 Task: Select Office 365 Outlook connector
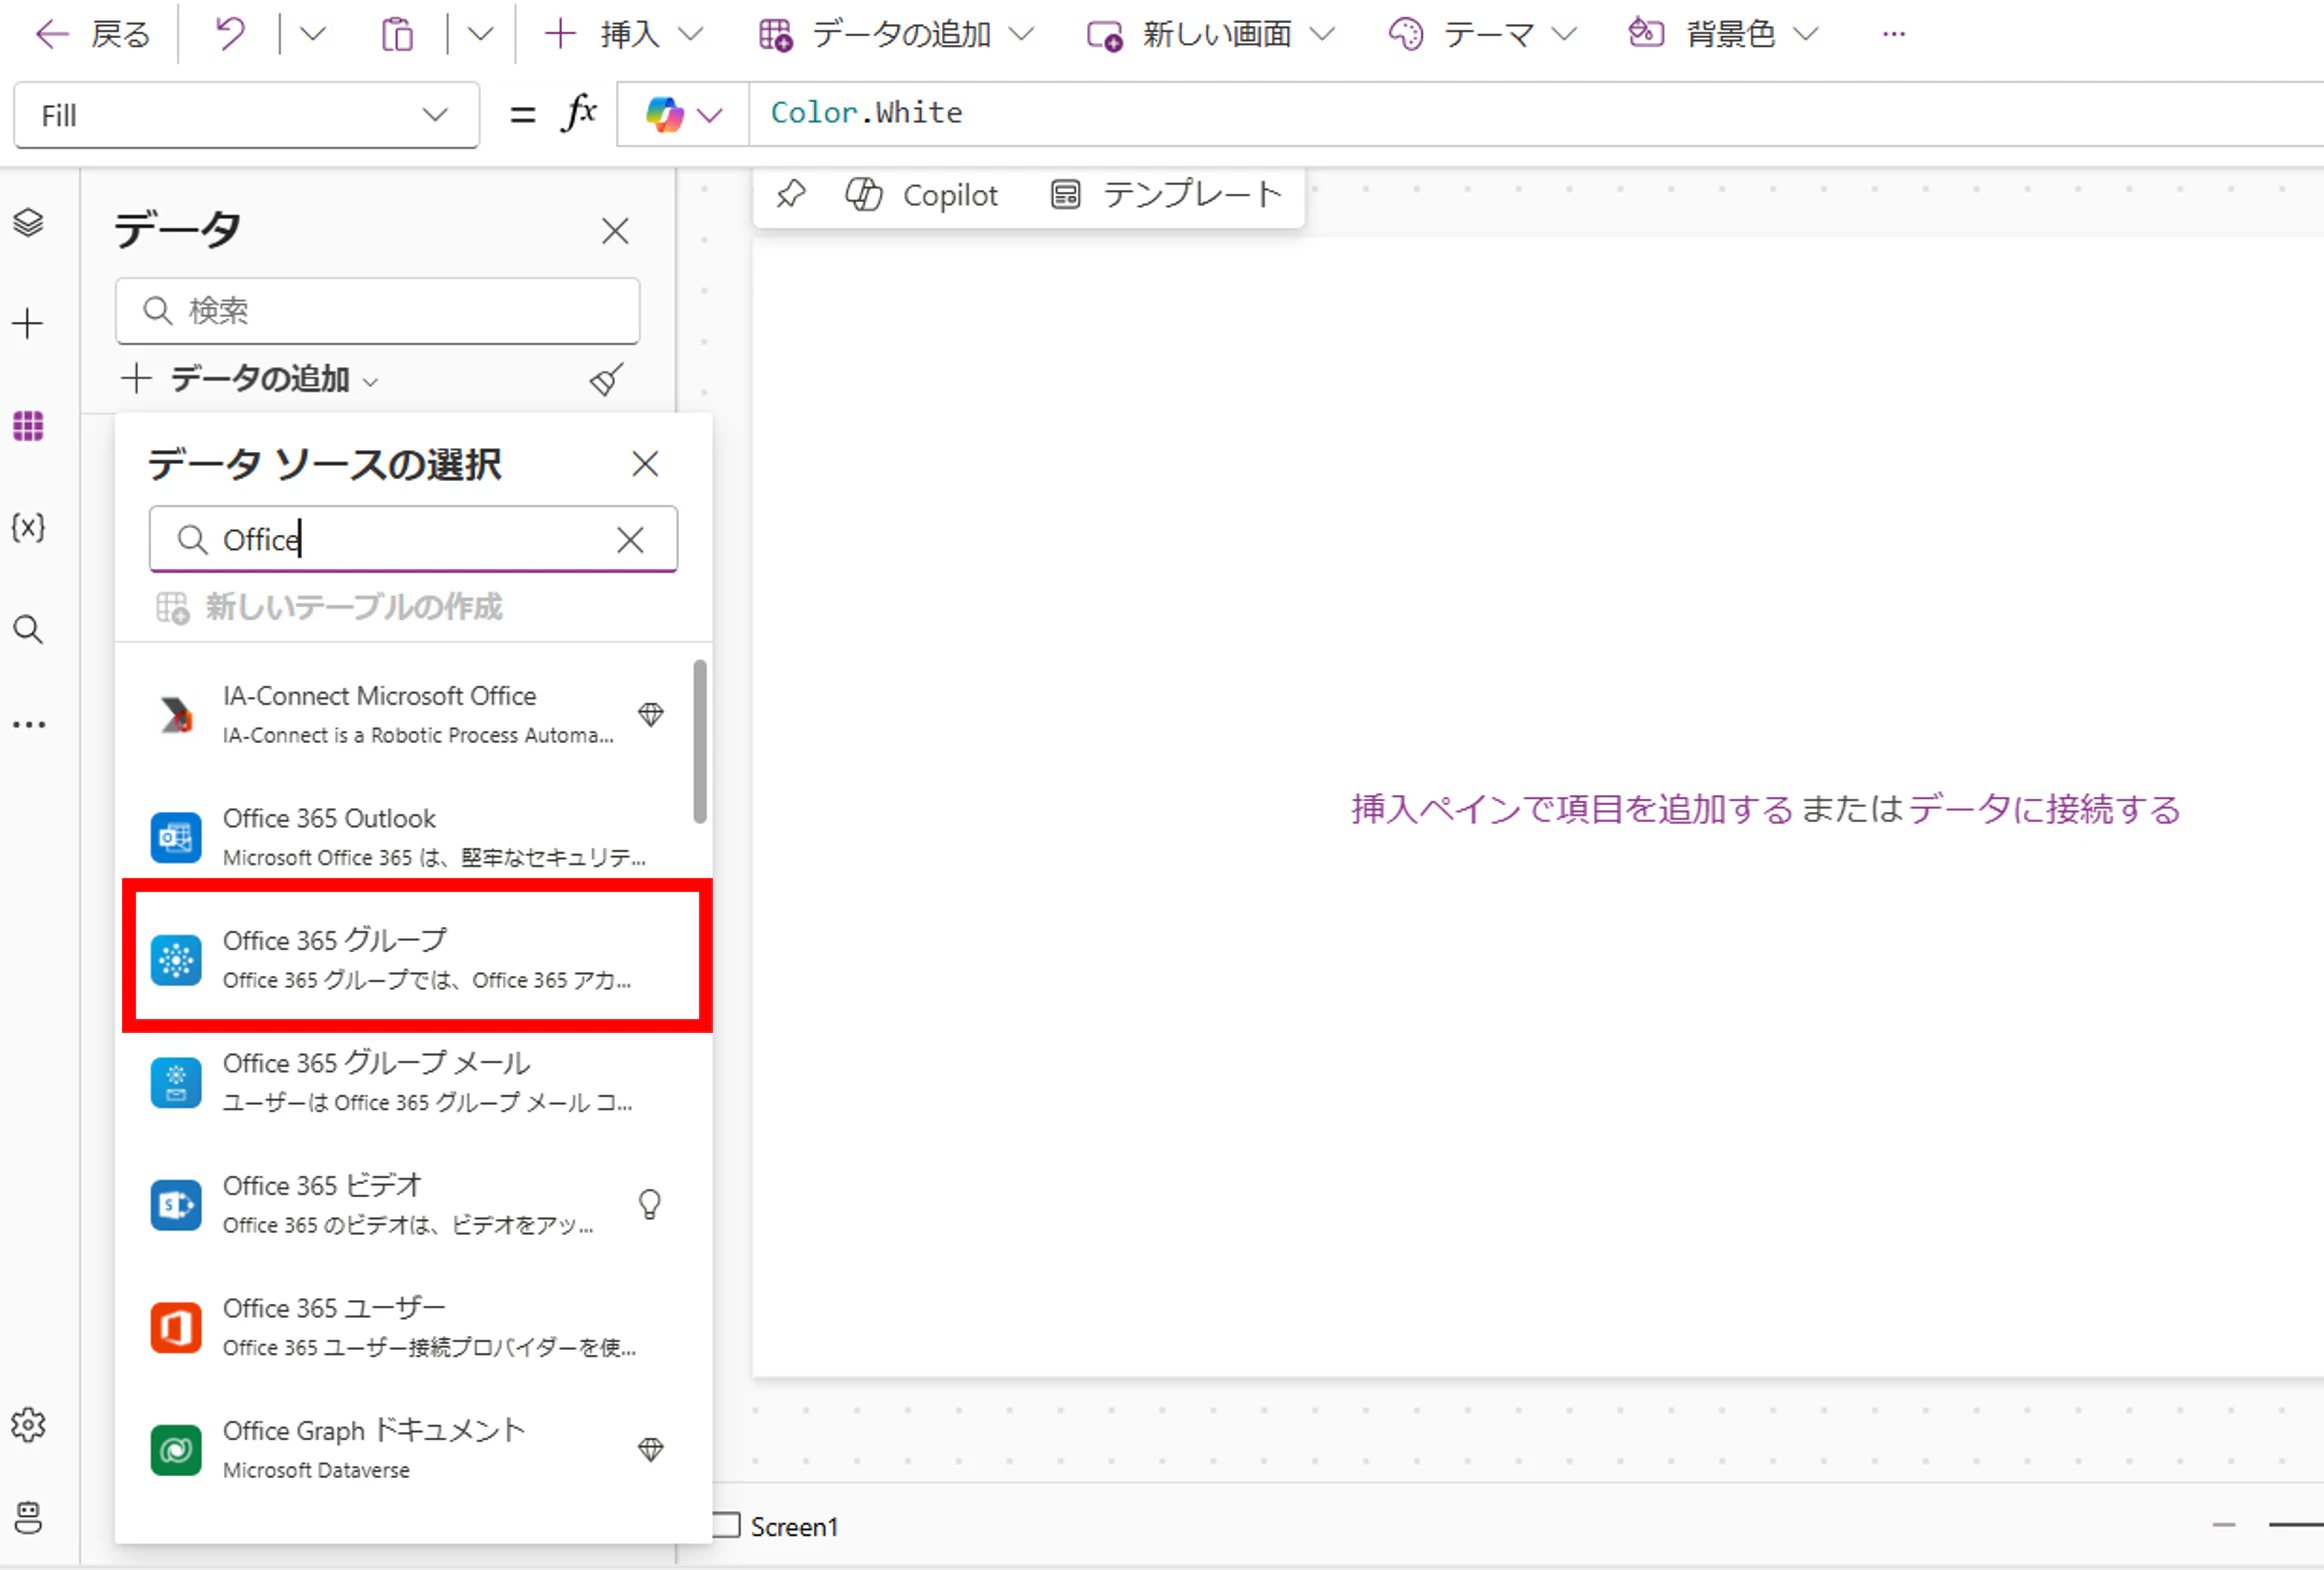coord(414,837)
